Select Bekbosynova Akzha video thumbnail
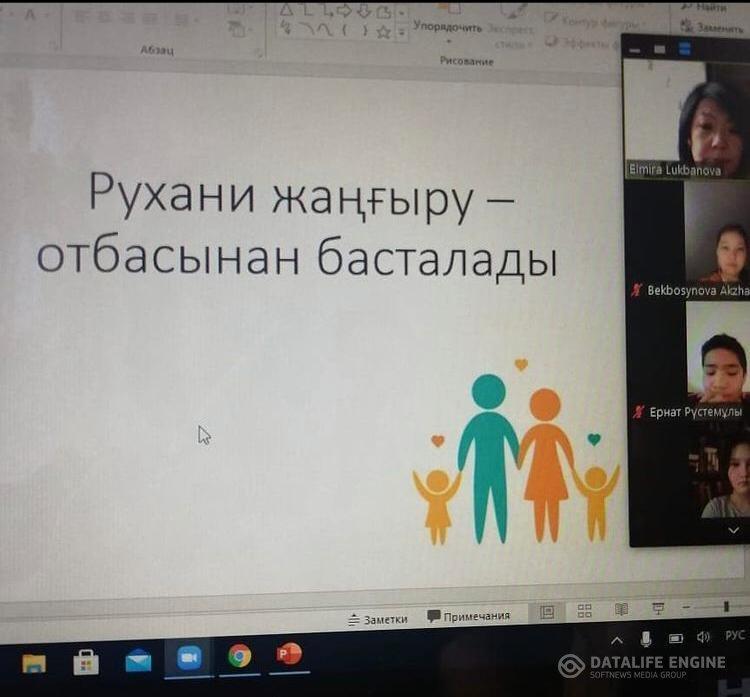This screenshot has width=750, height=697. pos(689,240)
